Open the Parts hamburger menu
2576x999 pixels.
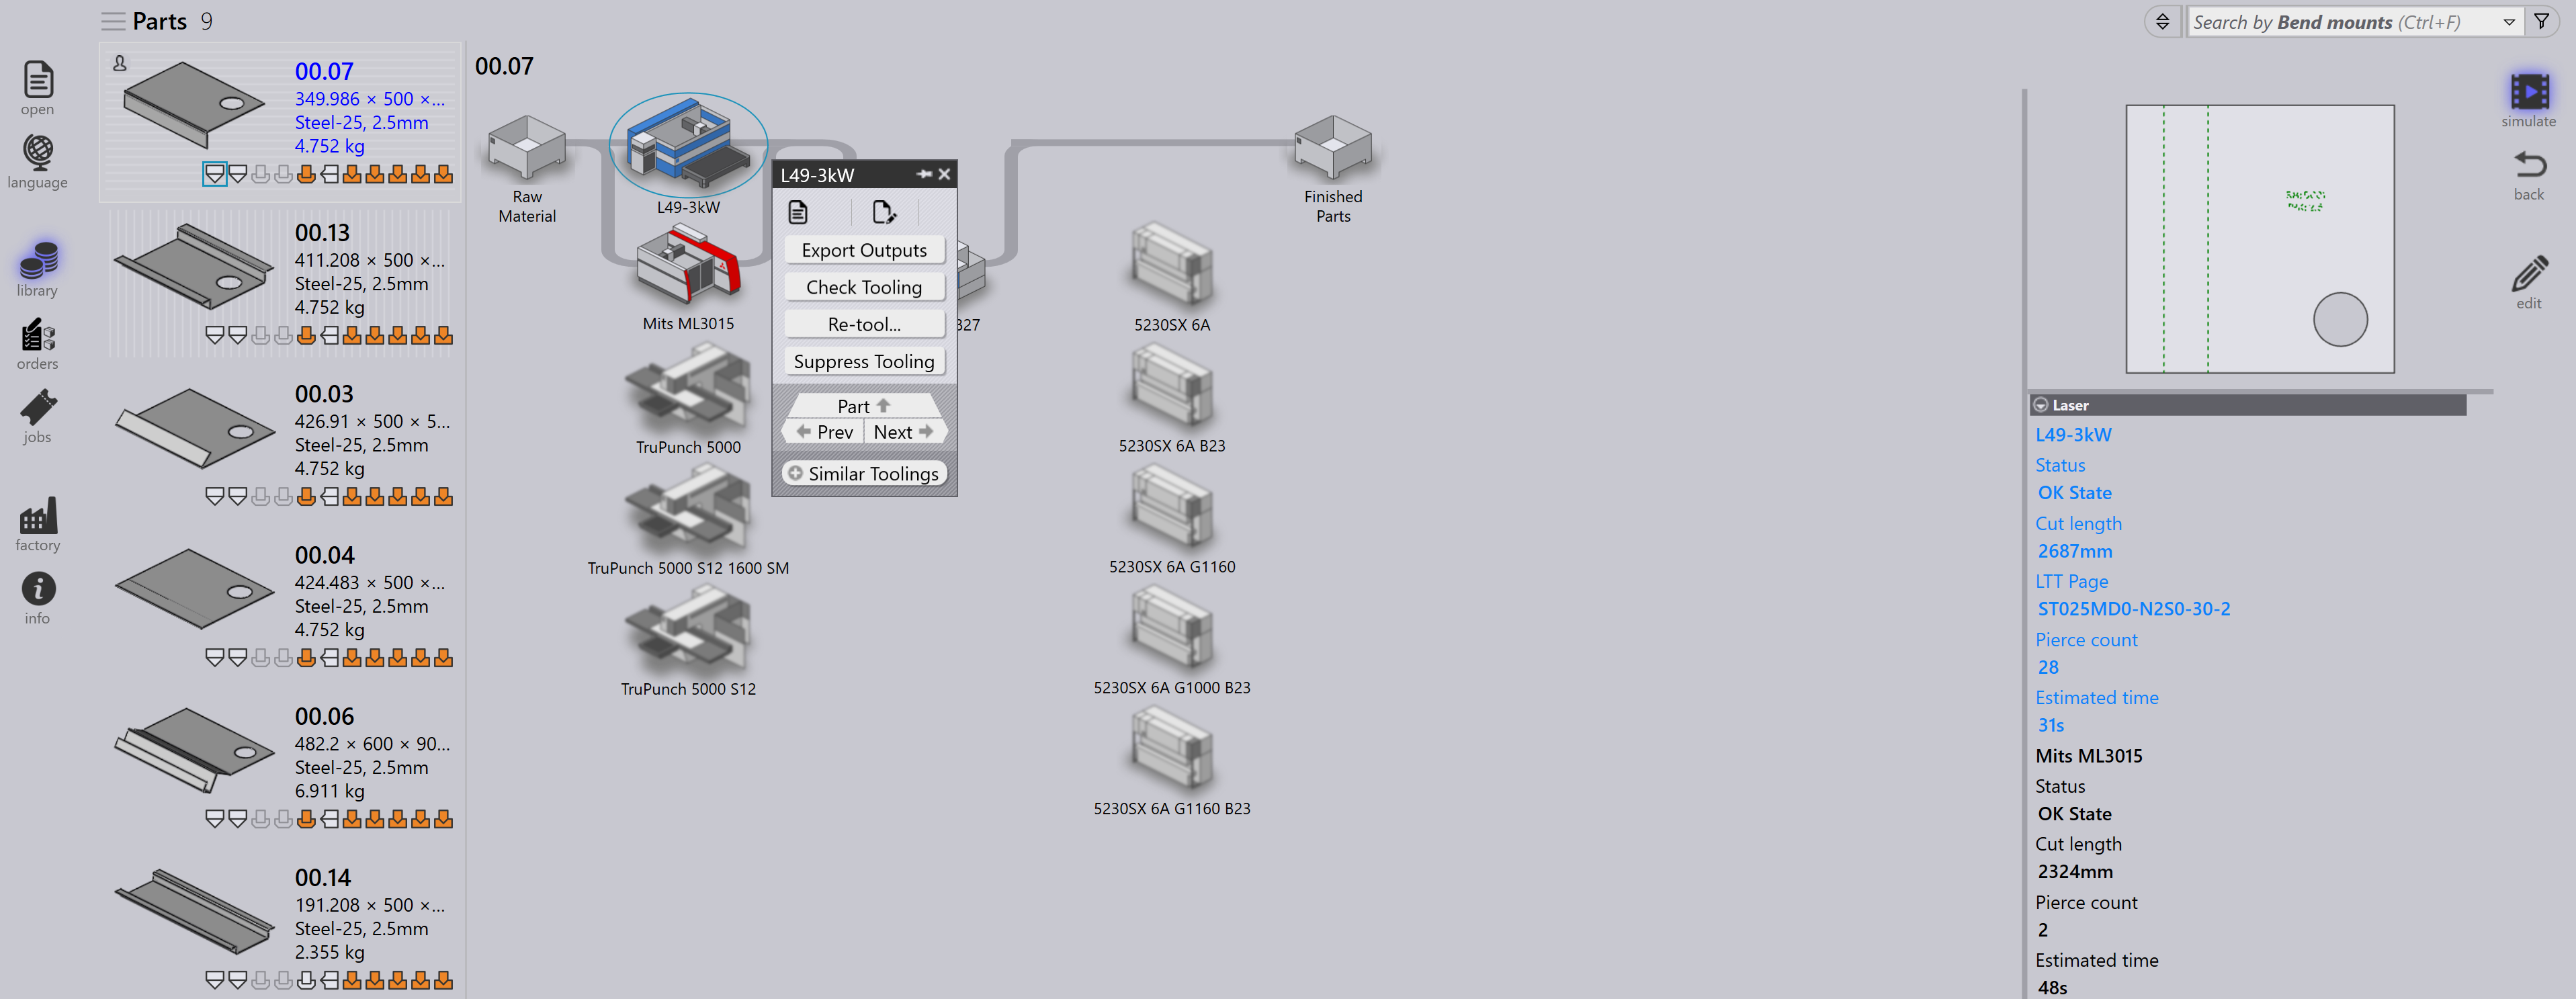click(x=113, y=21)
